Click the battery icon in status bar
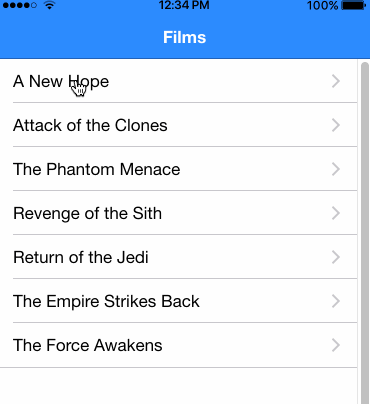This screenshot has height=404, width=370. 354,5
